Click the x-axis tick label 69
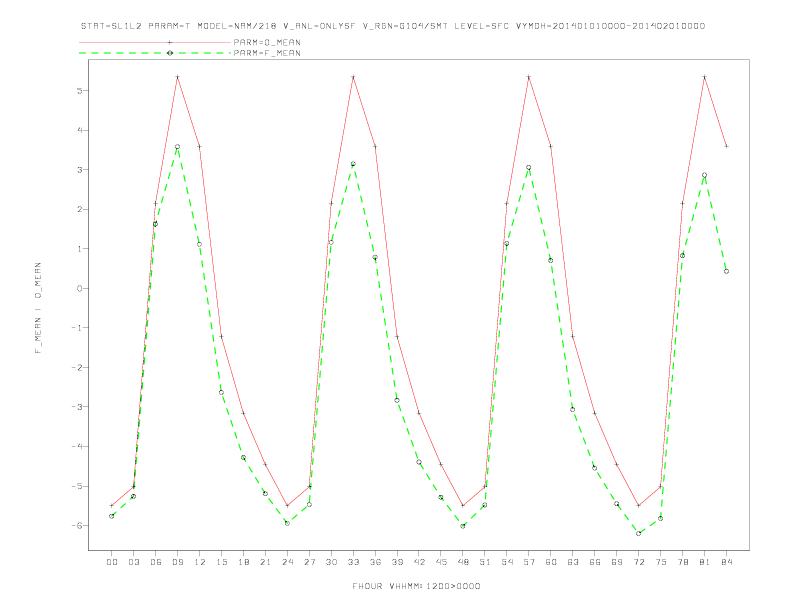Viewport: 792px width, 612px height. (x=617, y=562)
